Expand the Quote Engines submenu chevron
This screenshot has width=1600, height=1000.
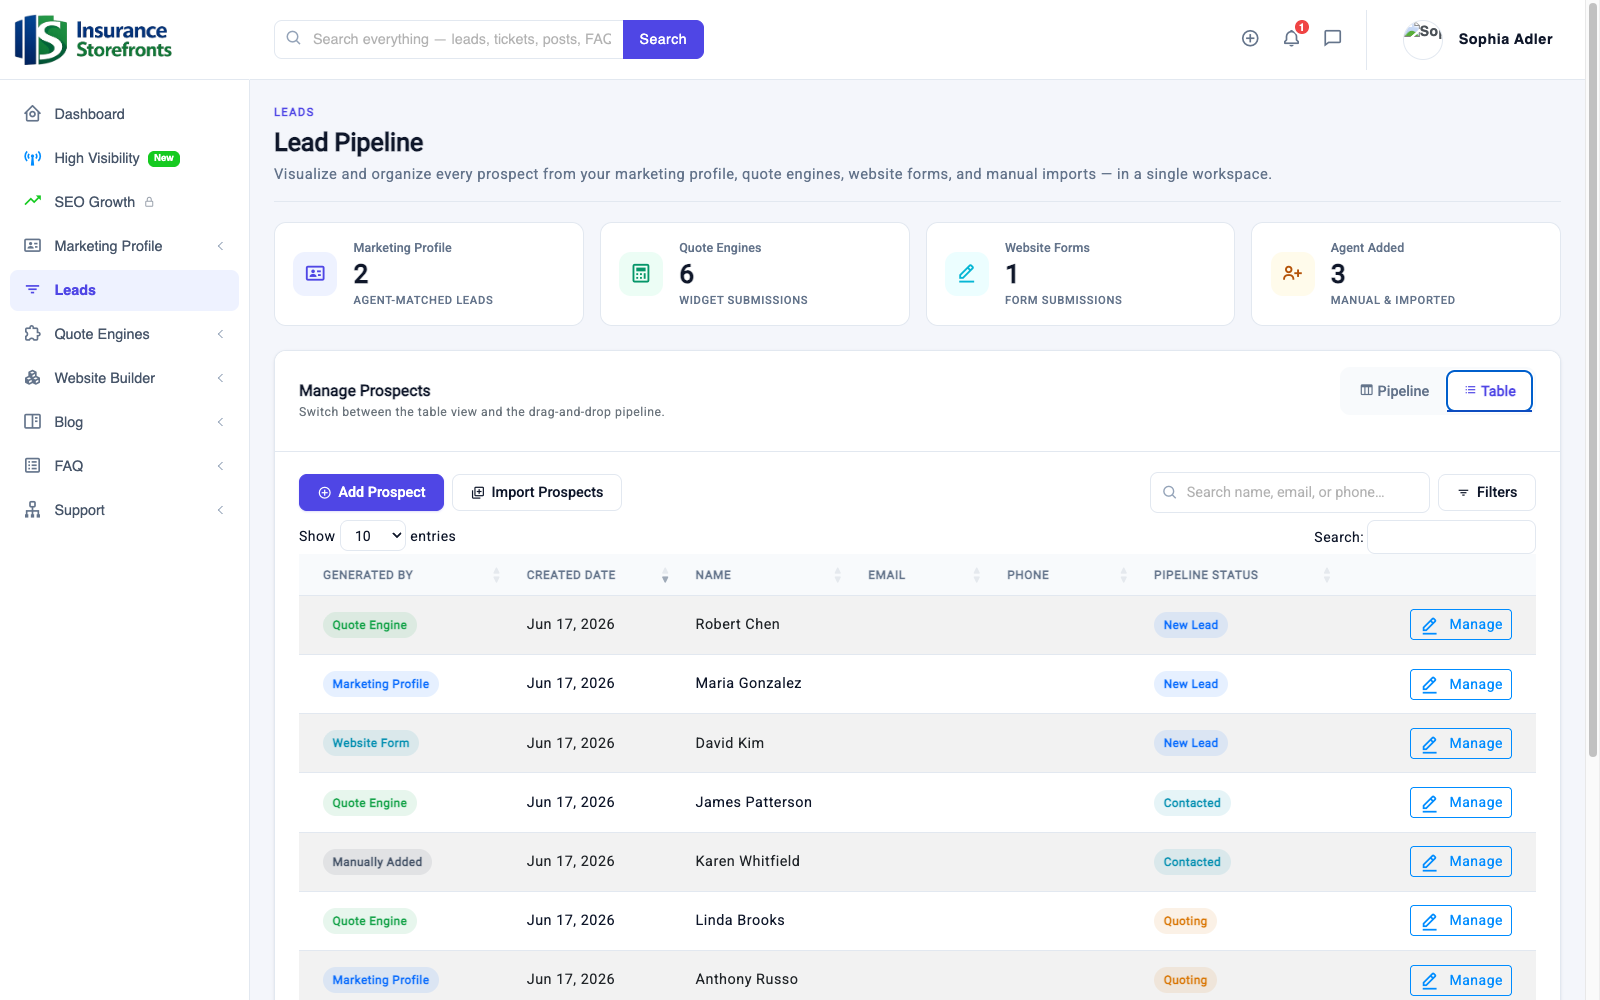220,334
